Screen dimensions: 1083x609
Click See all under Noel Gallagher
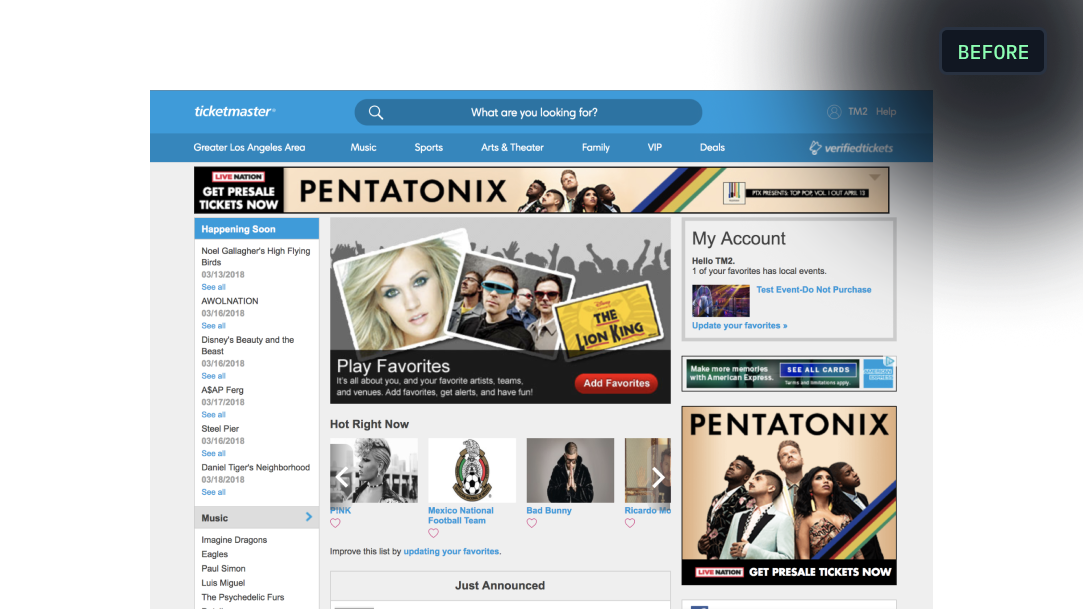coord(213,287)
